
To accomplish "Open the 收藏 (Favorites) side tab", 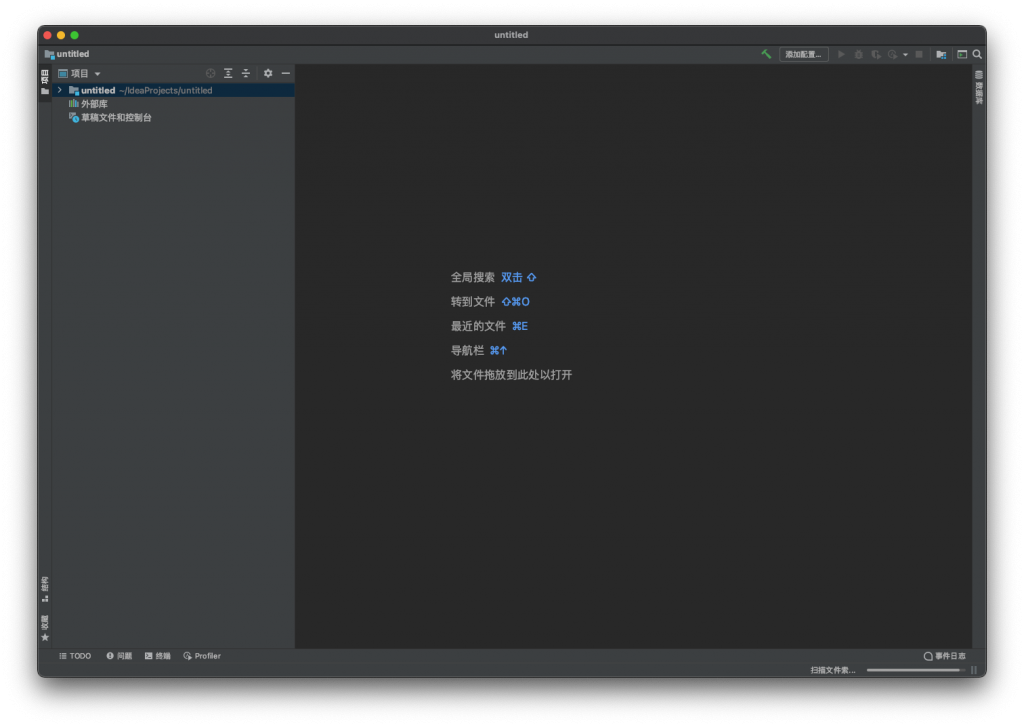I will pos(44,628).
